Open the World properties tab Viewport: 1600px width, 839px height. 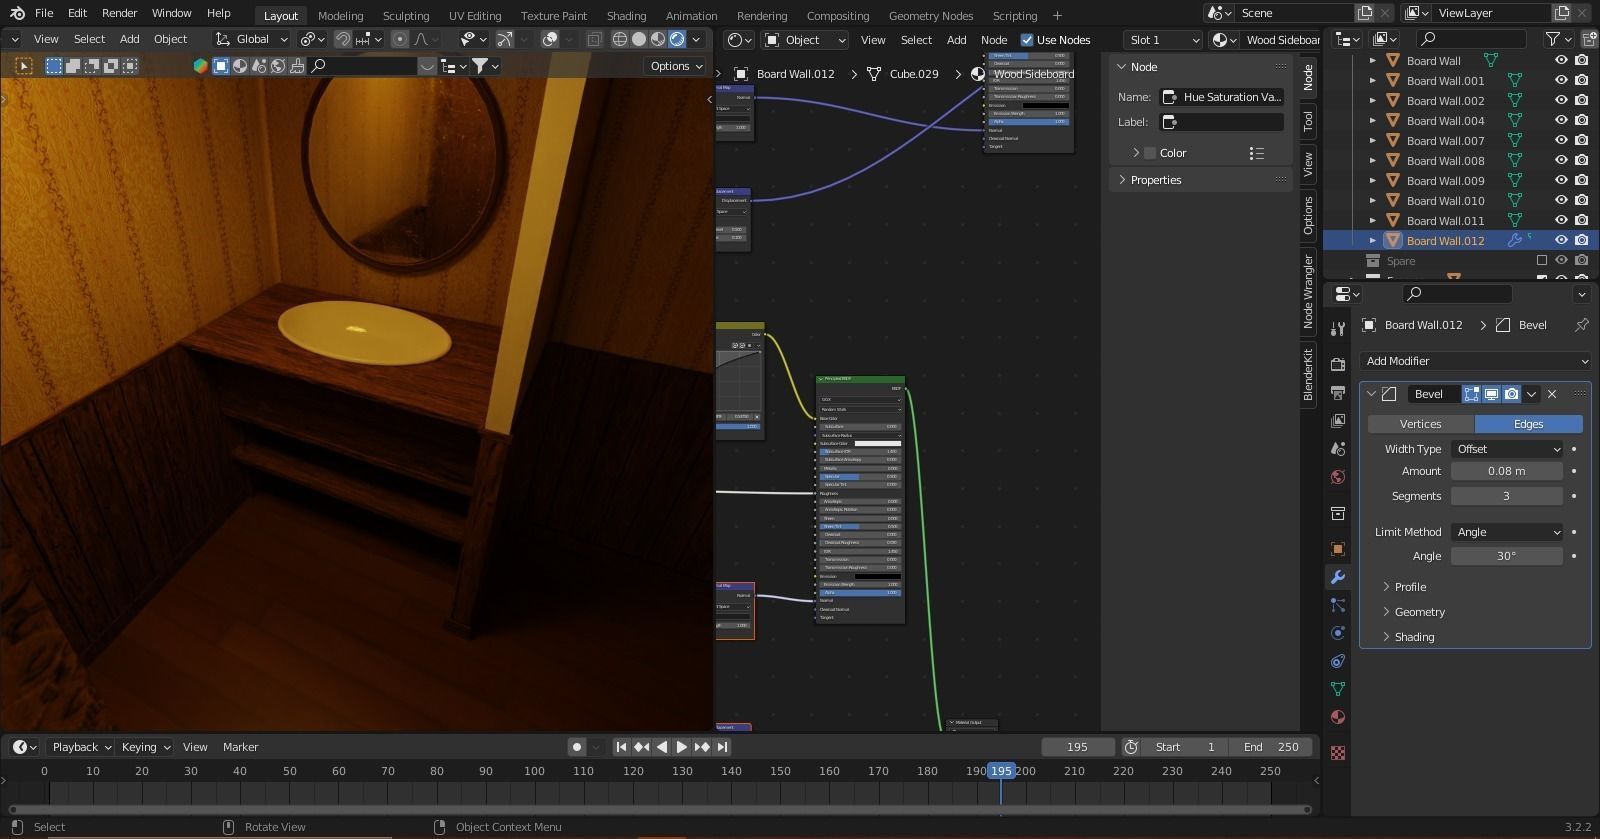pyautogui.click(x=1338, y=476)
